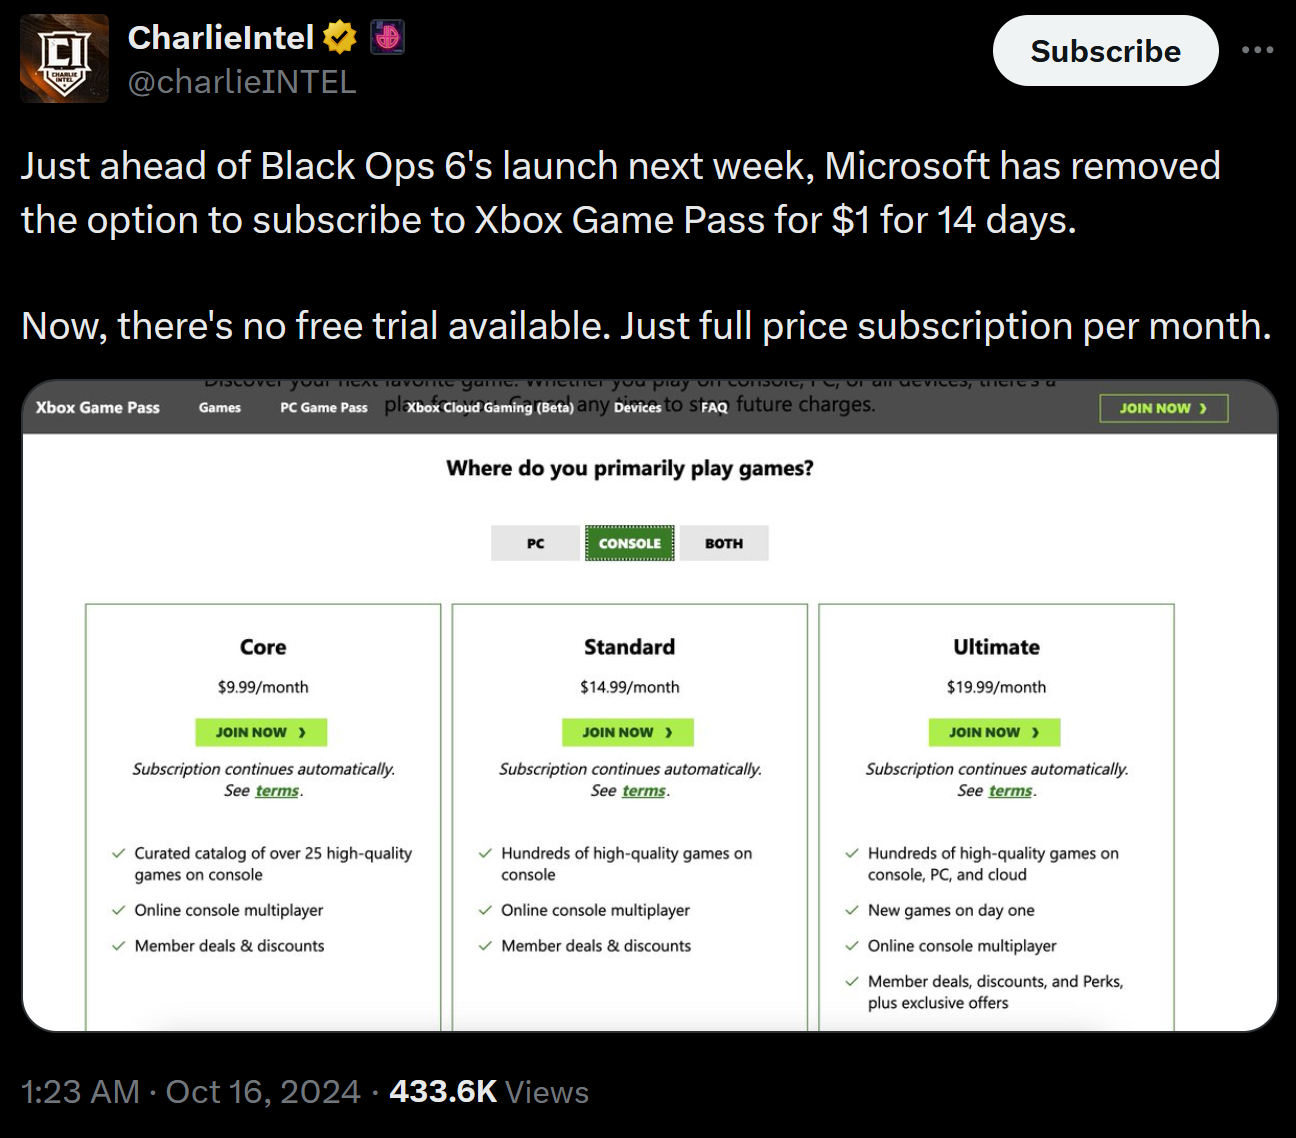This screenshot has width=1296, height=1138.
Task: Select the BOTH platform option
Action: point(724,543)
